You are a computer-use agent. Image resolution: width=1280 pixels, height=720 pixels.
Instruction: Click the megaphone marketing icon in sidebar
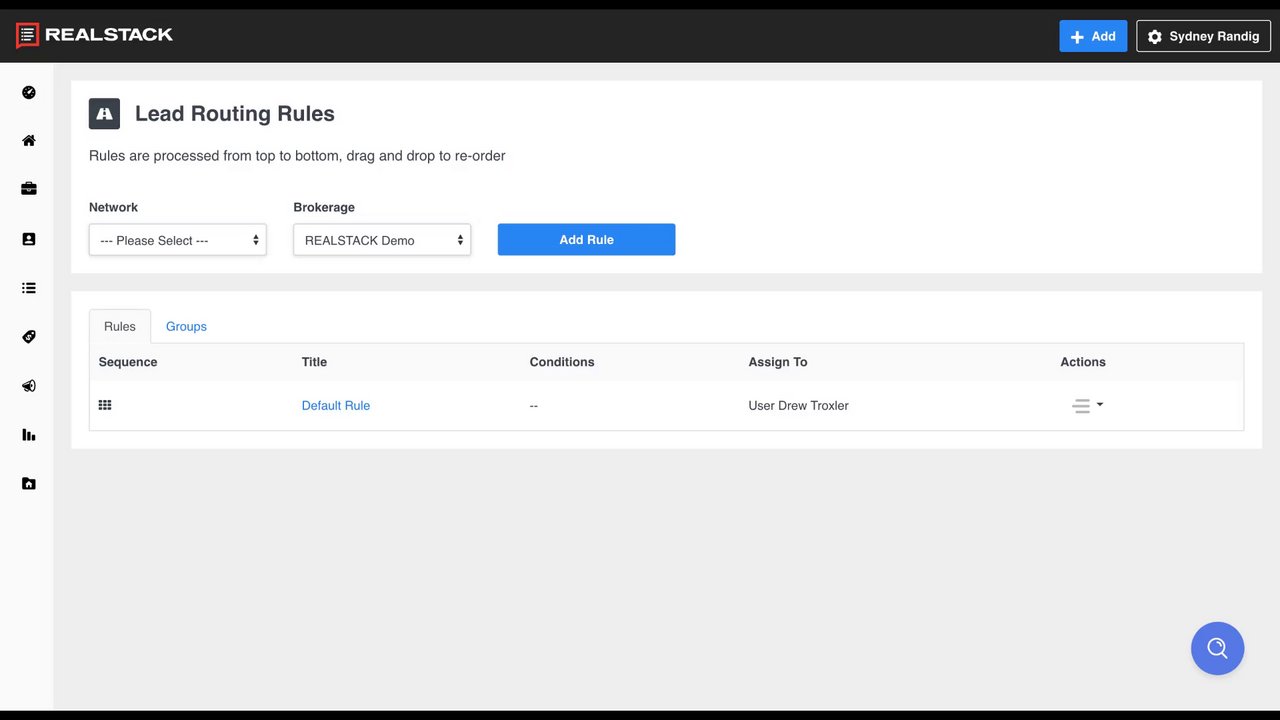click(29, 386)
